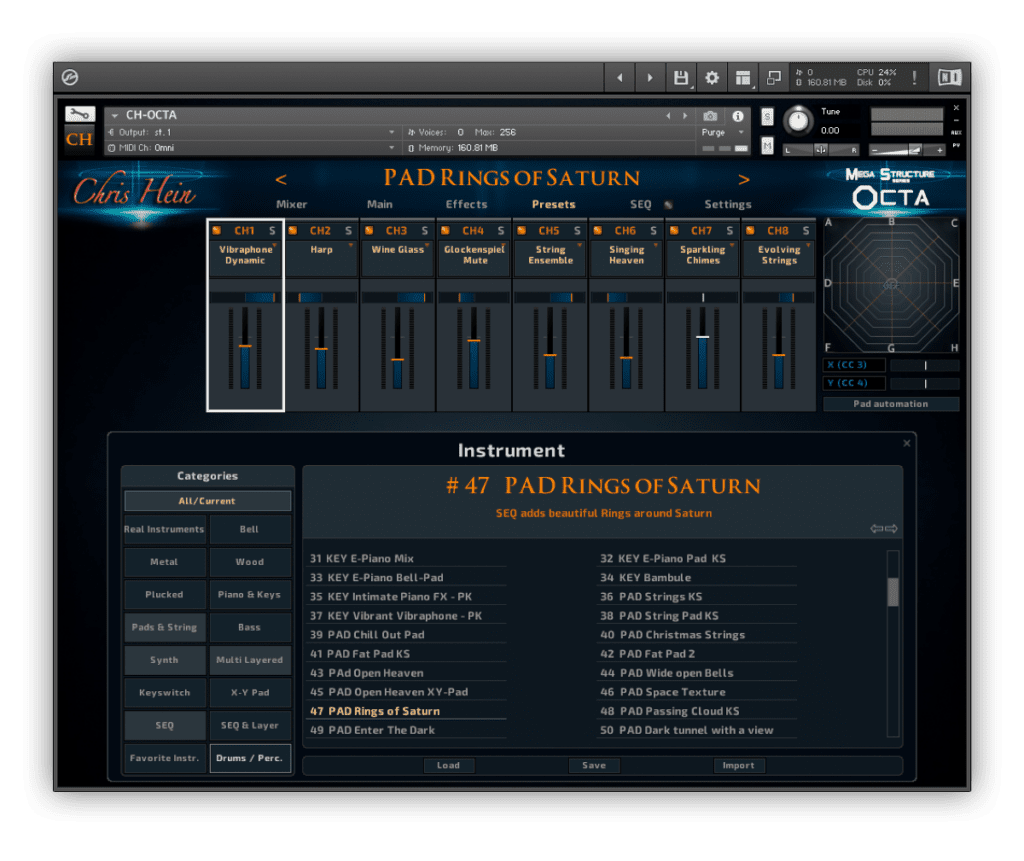
Task: Toggle the M mute button in instrument header
Action: point(767,145)
